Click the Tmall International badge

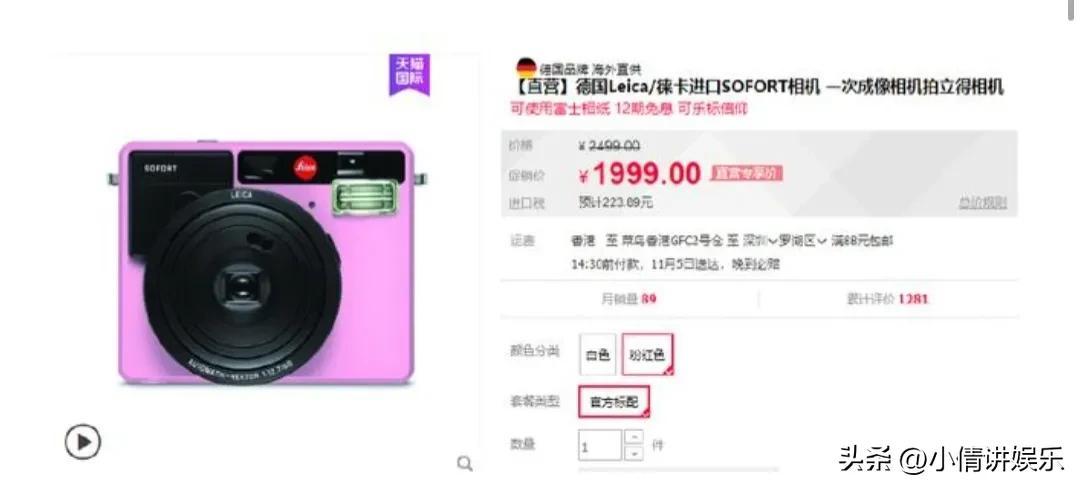click(409, 74)
